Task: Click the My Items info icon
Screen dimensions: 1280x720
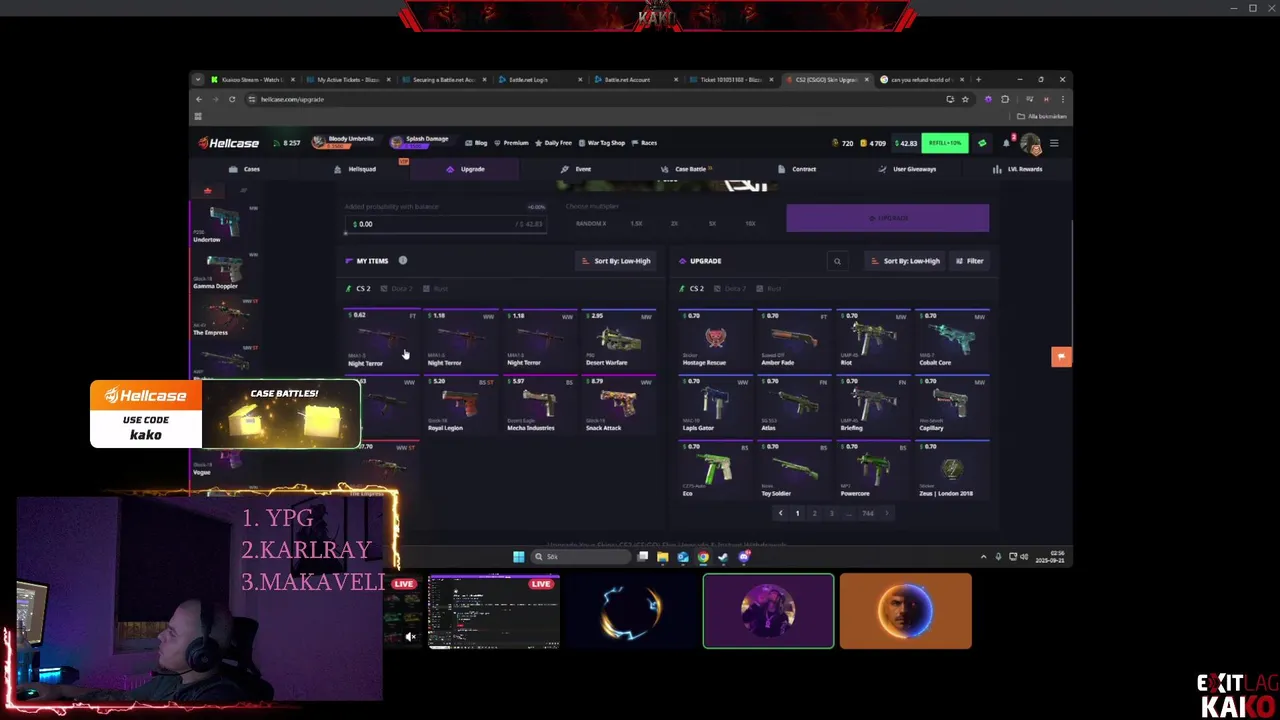Action: pos(403,261)
